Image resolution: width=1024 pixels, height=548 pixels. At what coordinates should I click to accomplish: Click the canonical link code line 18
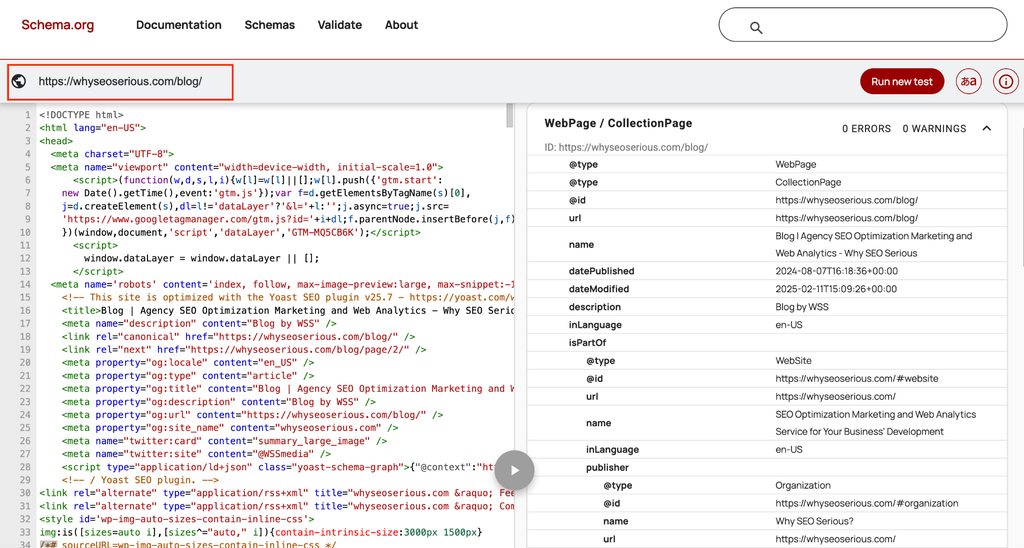pos(238,337)
